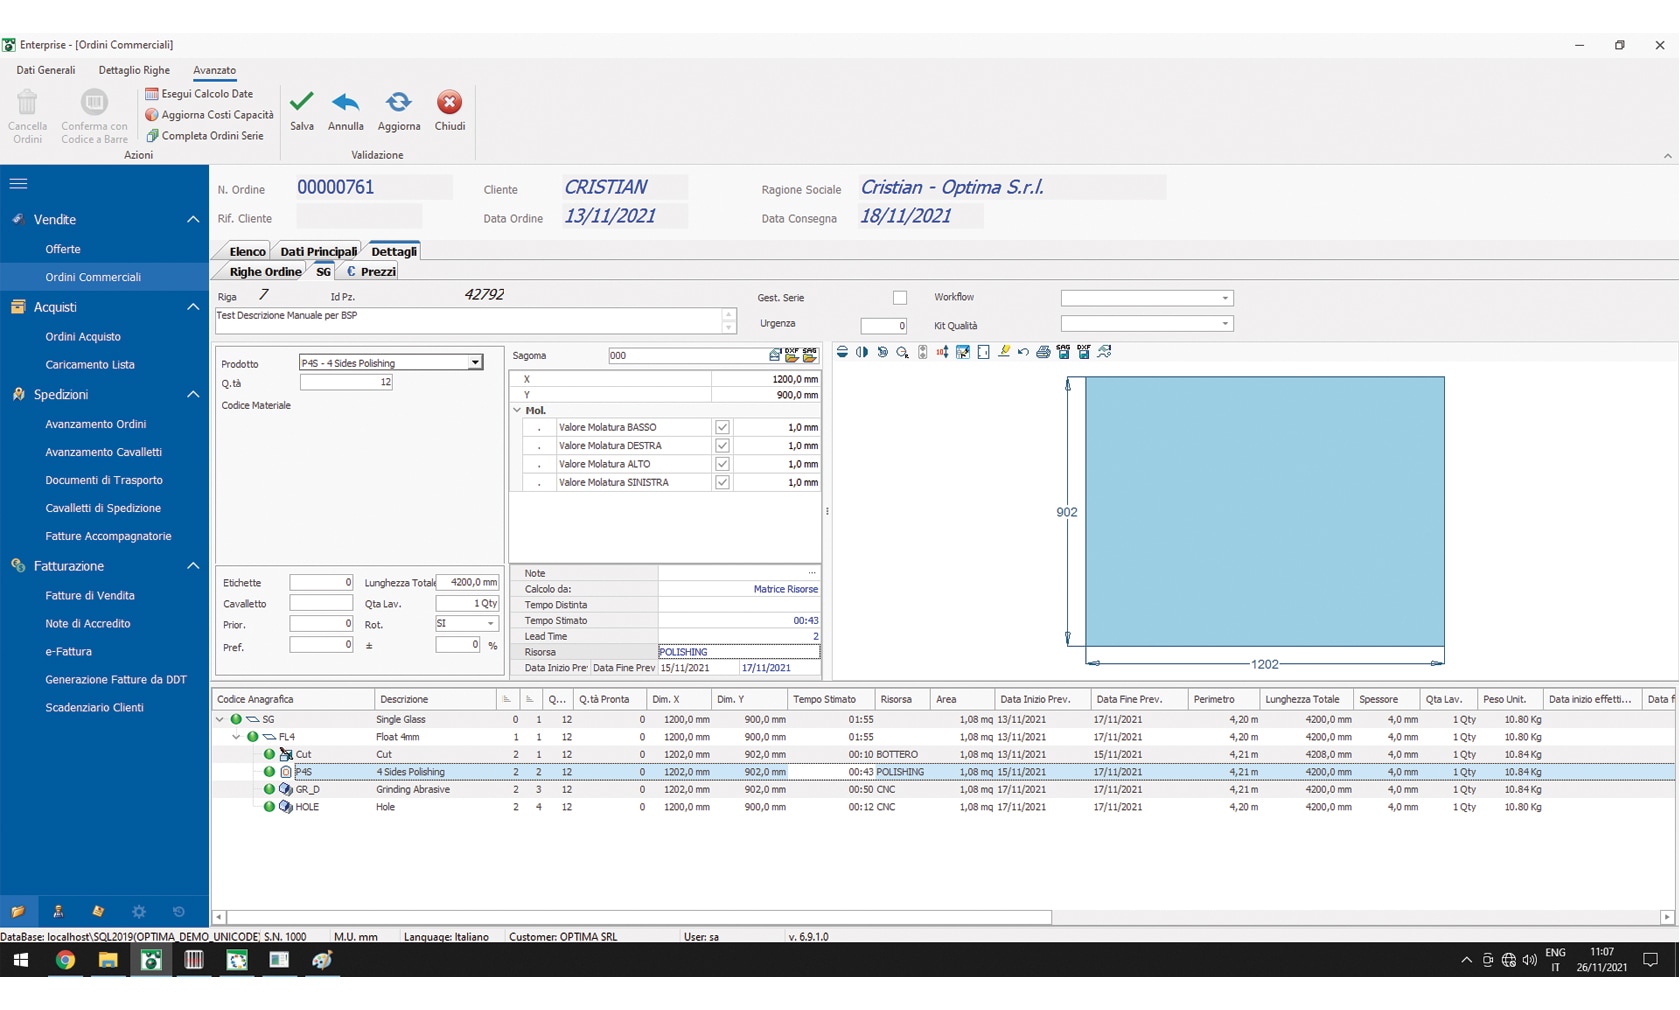Open File Explorer from the taskbar

pos(108,960)
